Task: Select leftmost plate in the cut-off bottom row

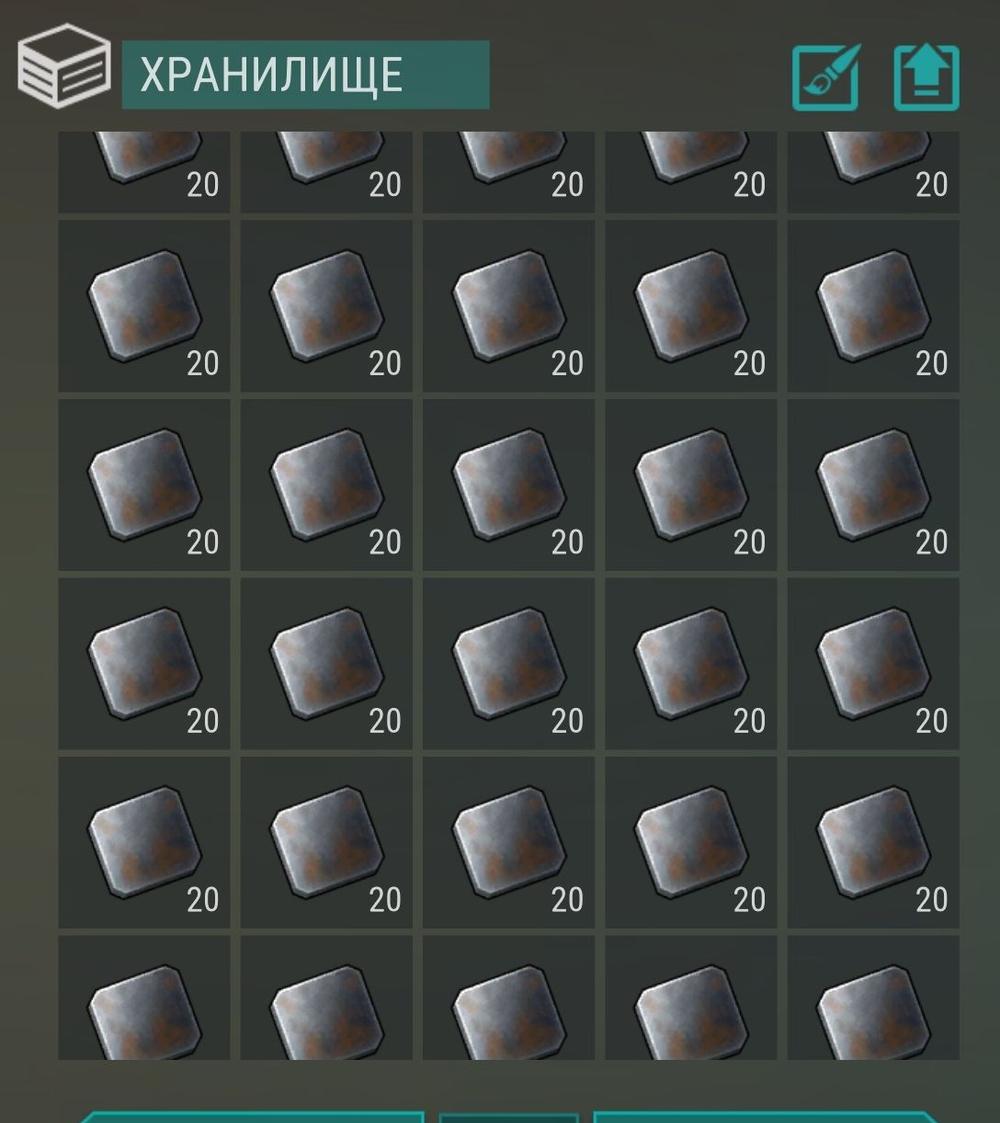Action: coord(144,998)
